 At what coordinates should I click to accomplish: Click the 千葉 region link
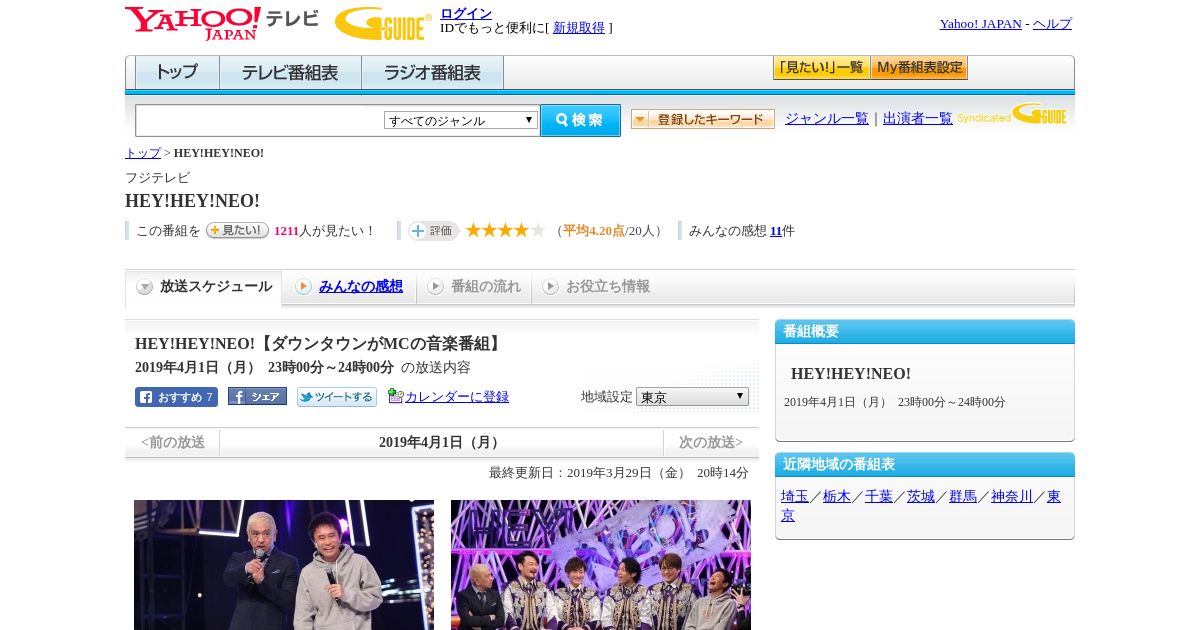click(879, 496)
